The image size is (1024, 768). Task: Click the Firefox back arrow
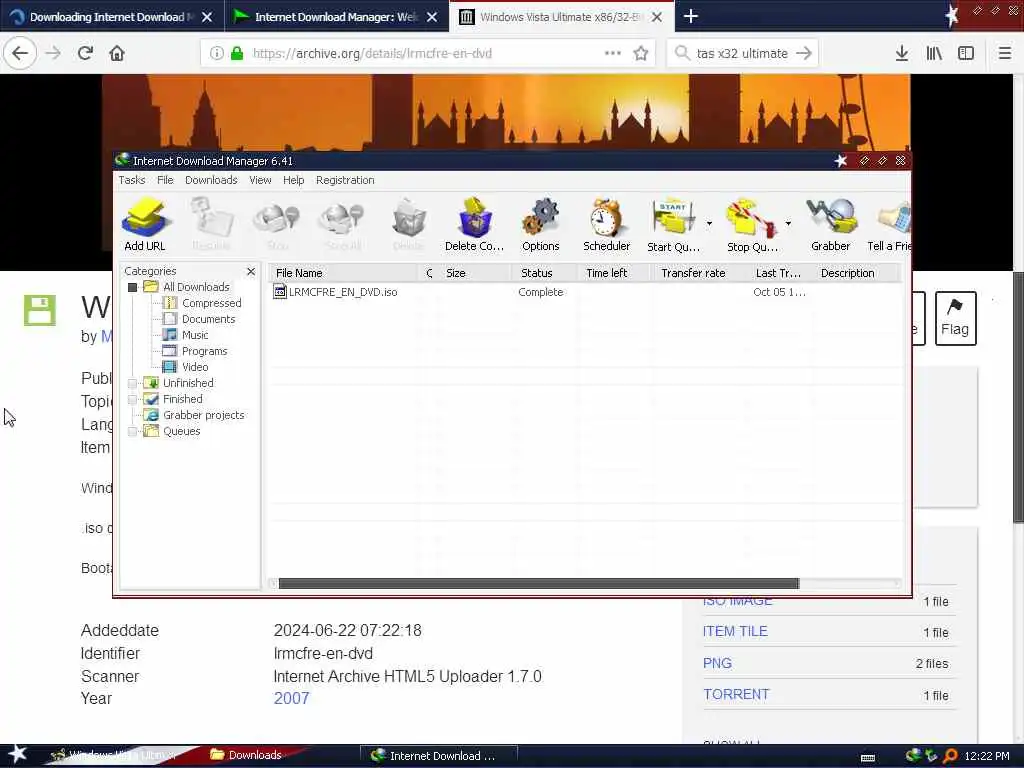20,53
